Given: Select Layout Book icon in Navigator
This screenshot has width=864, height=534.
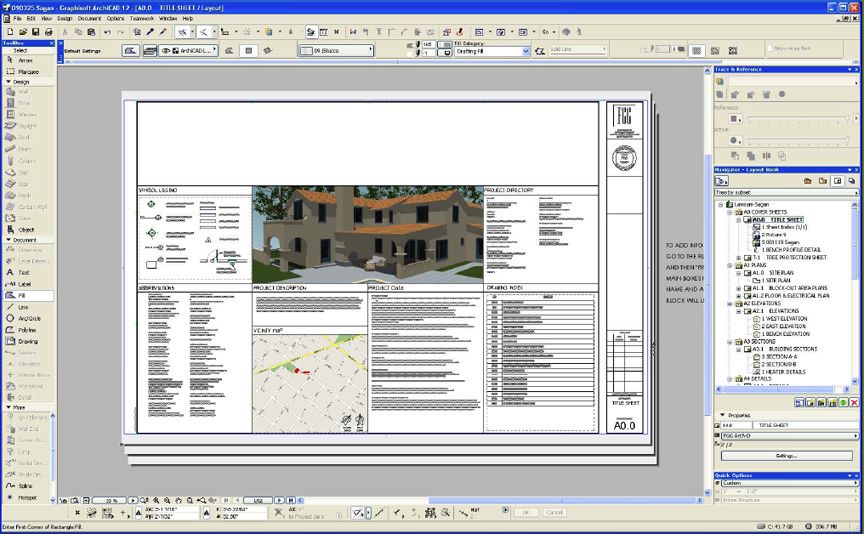Looking at the screenshot, I should [x=837, y=181].
